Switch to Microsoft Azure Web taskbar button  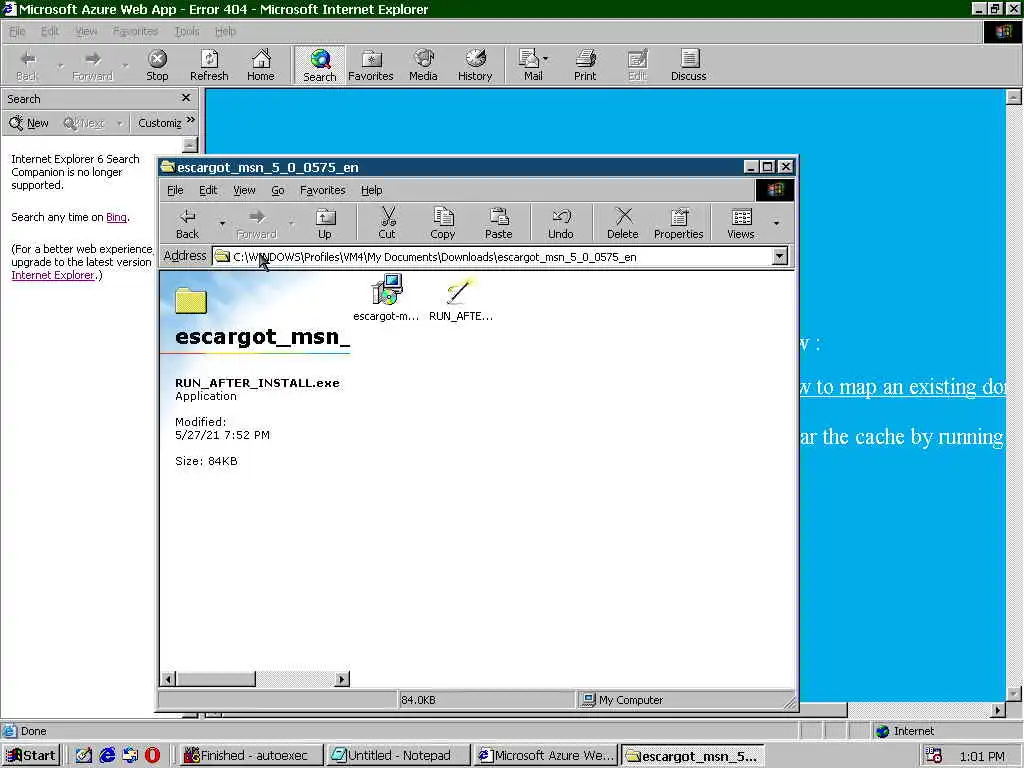[x=546, y=756]
